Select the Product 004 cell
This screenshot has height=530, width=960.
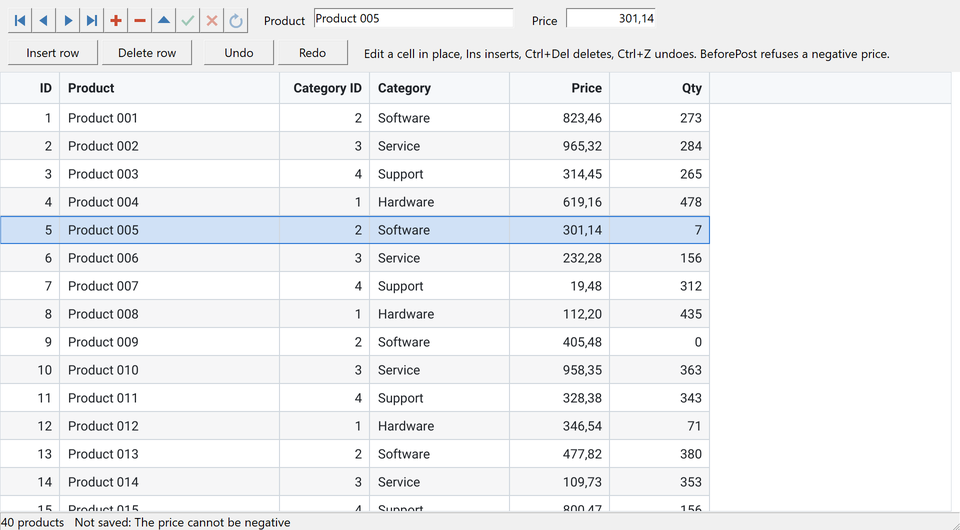(x=170, y=202)
